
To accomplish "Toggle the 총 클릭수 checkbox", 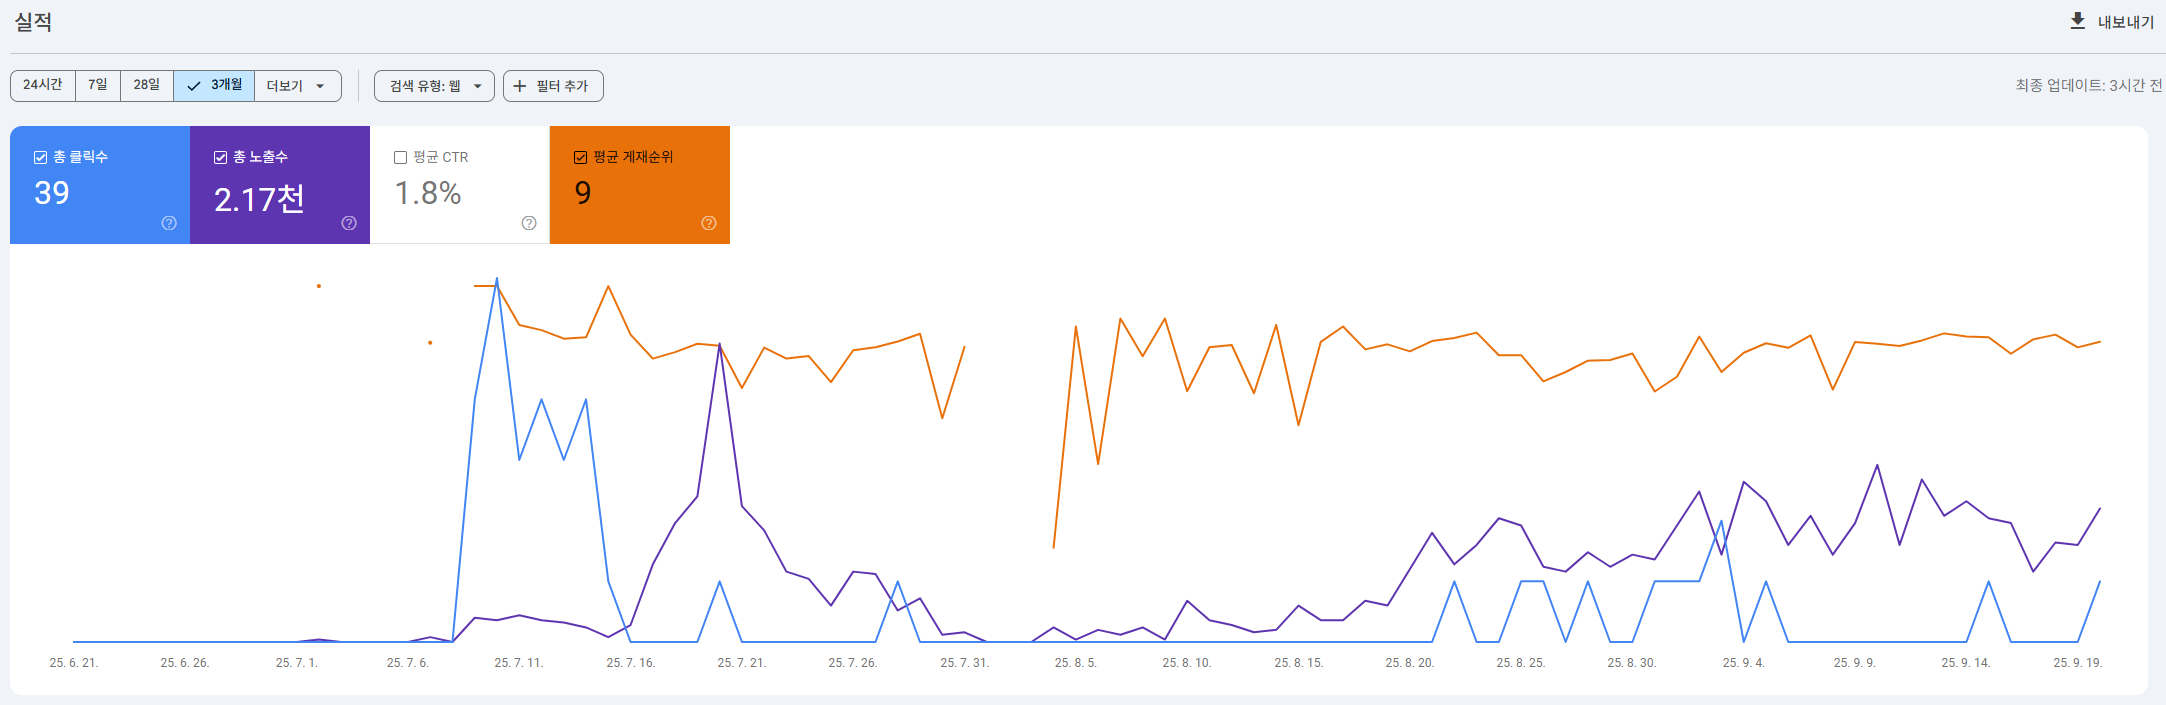I will click(x=41, y=157).
